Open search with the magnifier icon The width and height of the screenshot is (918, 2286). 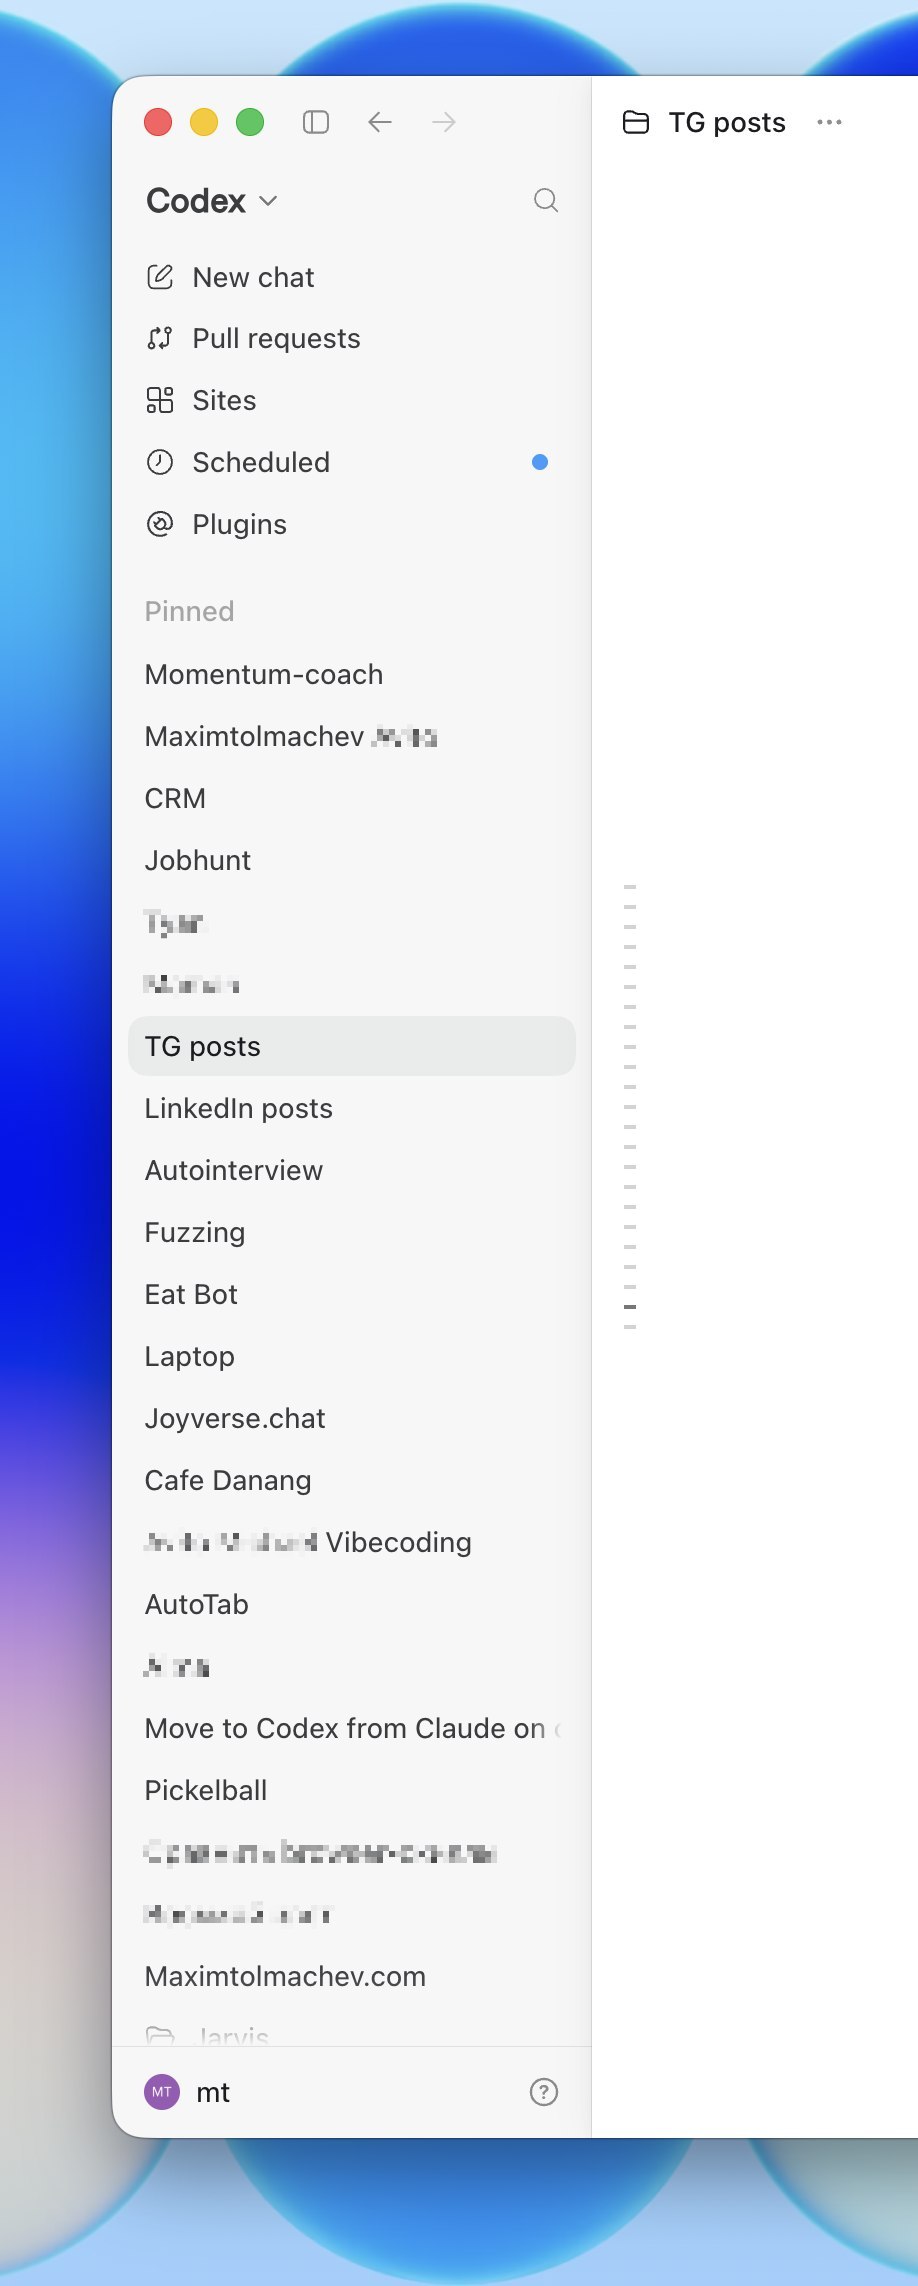(546, 200)
